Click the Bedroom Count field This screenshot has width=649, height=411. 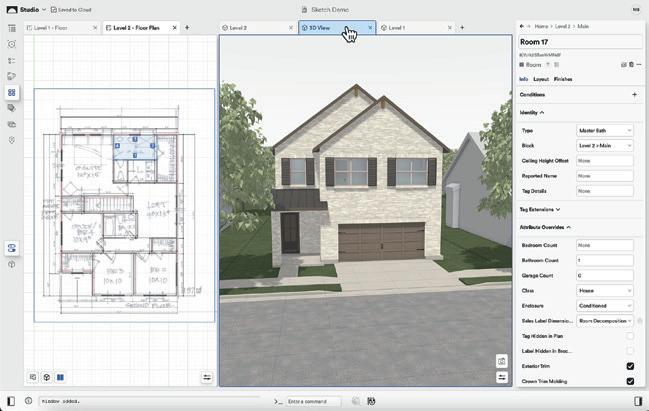[x=605, y=245]
